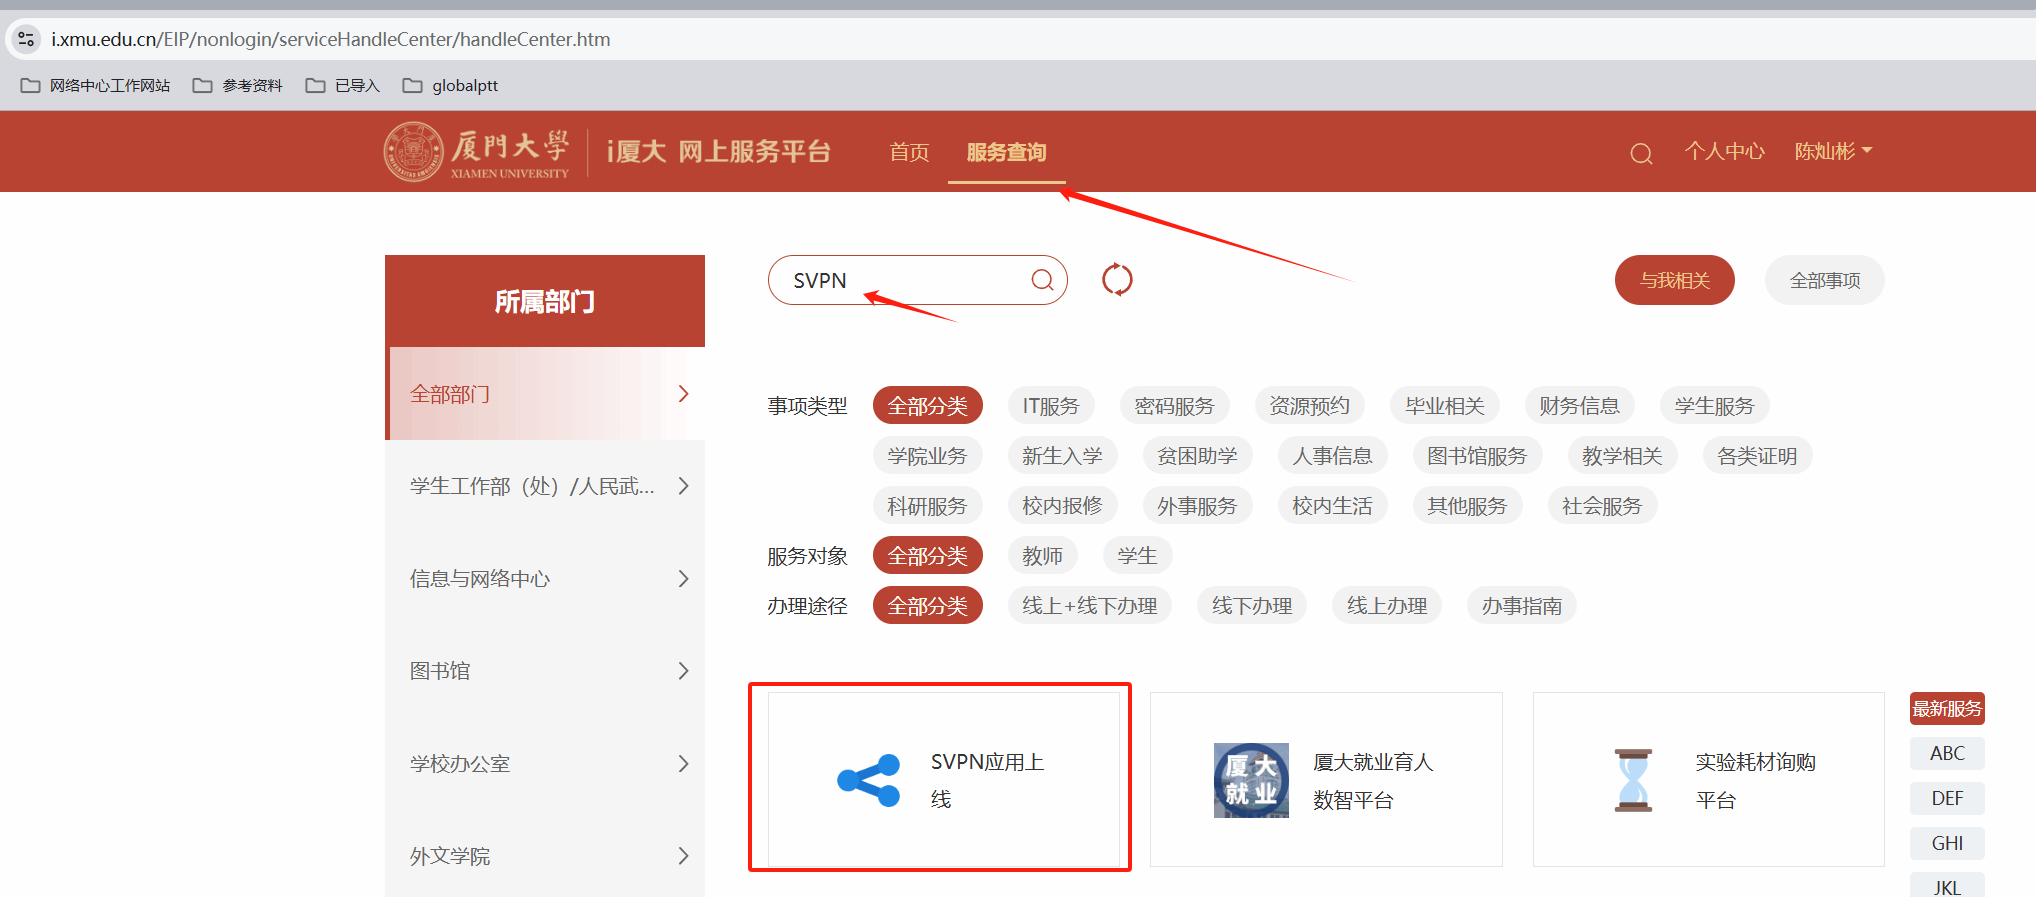The width and height of the screenshot is (2036, 897).
Task: Filter by 资源预约
Action: [1310, 406]
